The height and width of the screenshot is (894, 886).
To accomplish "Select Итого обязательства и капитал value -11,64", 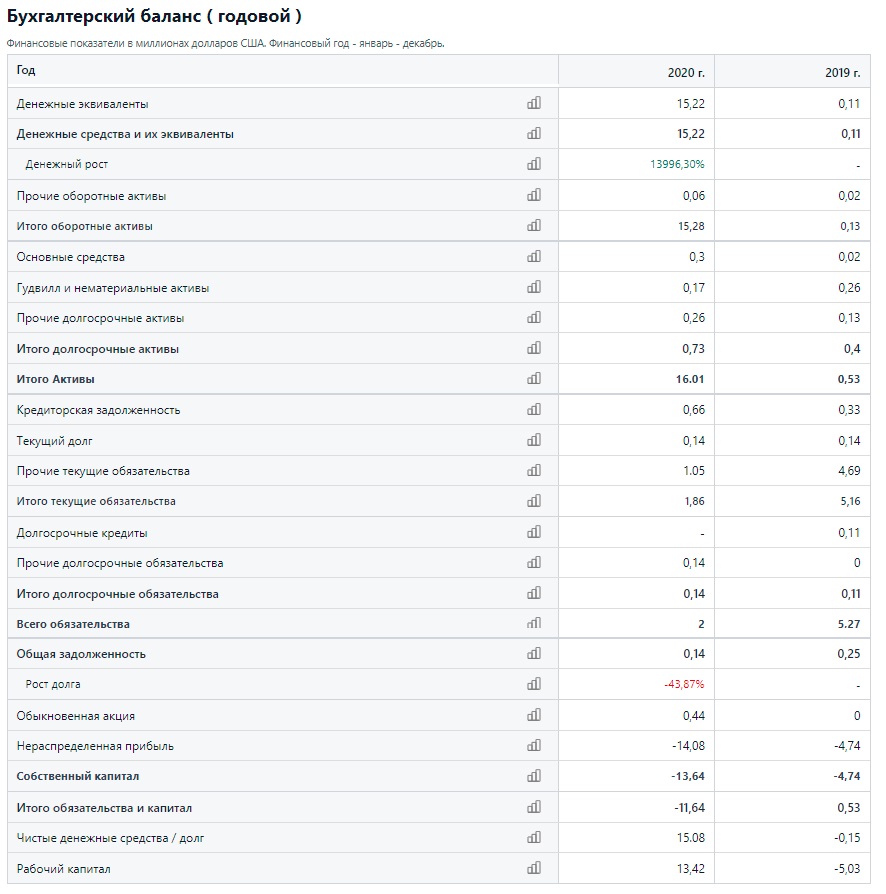I will 689,808.
